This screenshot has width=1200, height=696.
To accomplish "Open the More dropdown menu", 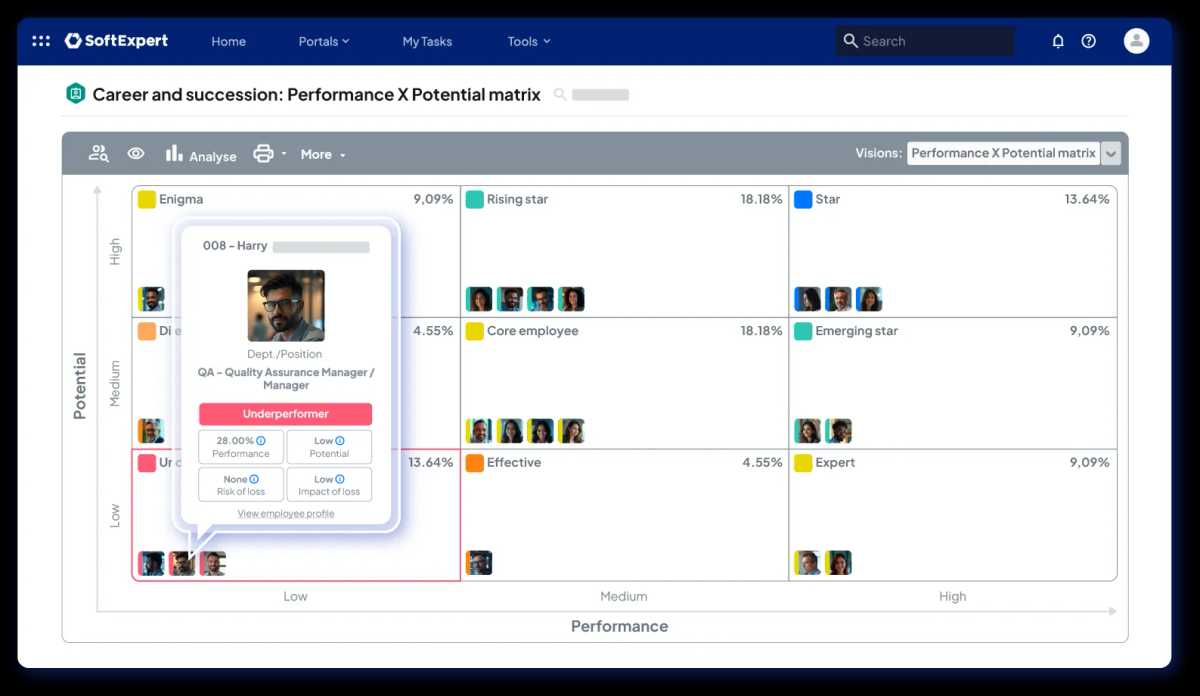I will pos(322,155).
